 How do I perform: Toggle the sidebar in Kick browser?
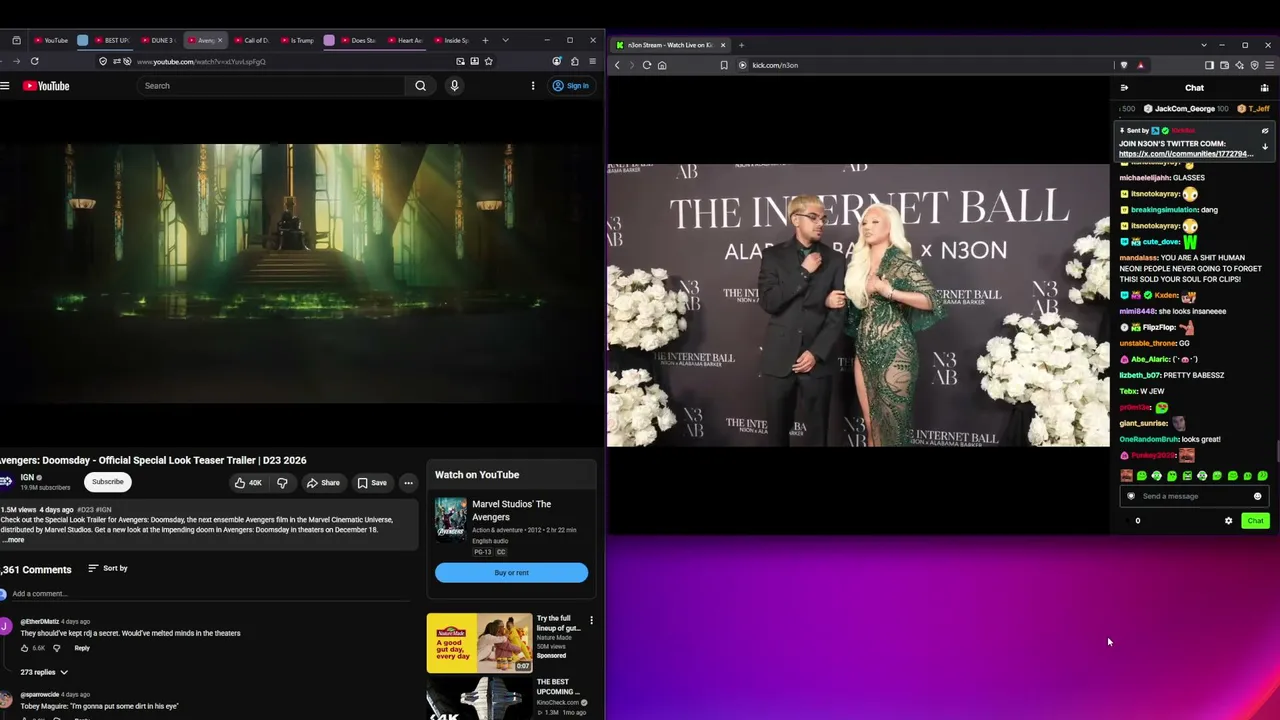click(x=1209, y=65)
